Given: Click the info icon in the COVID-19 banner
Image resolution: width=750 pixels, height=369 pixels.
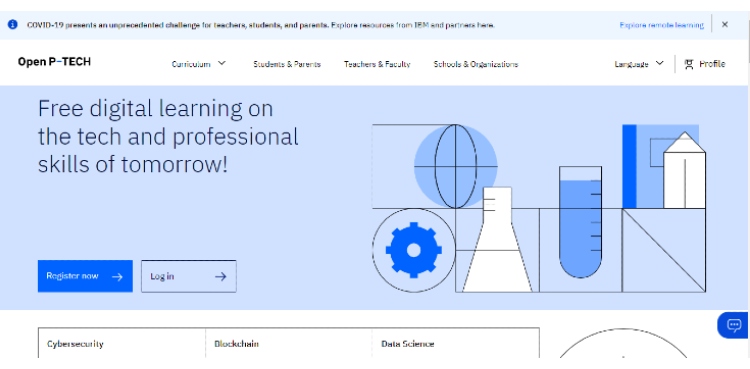Looking at the screenshot, I should pyautogui.click(x=12, y=24).
